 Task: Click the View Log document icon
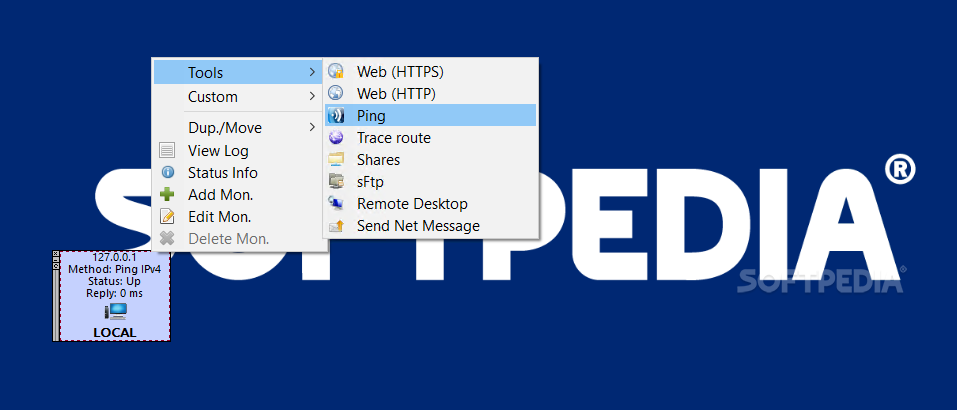point(167,150)
